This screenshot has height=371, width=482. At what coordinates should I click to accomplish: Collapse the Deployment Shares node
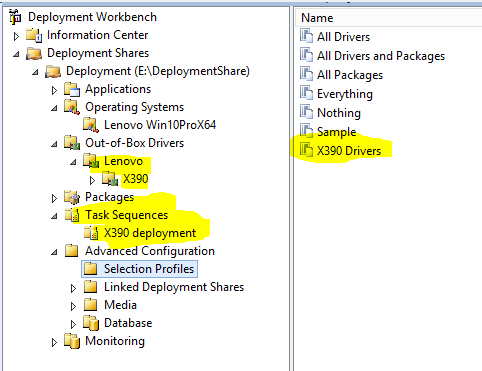tap(16, 54)
